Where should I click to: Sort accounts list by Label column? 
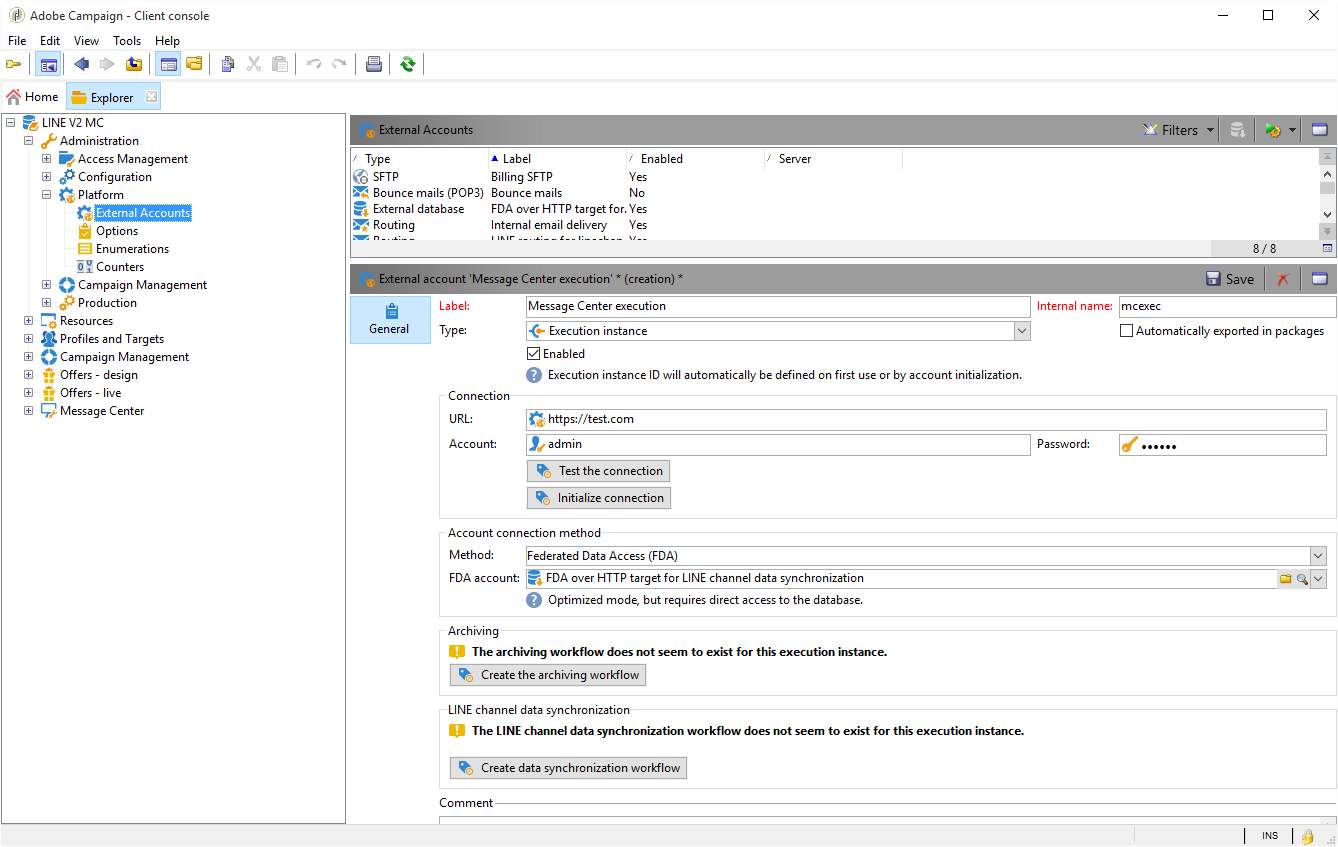pos(557,159)
